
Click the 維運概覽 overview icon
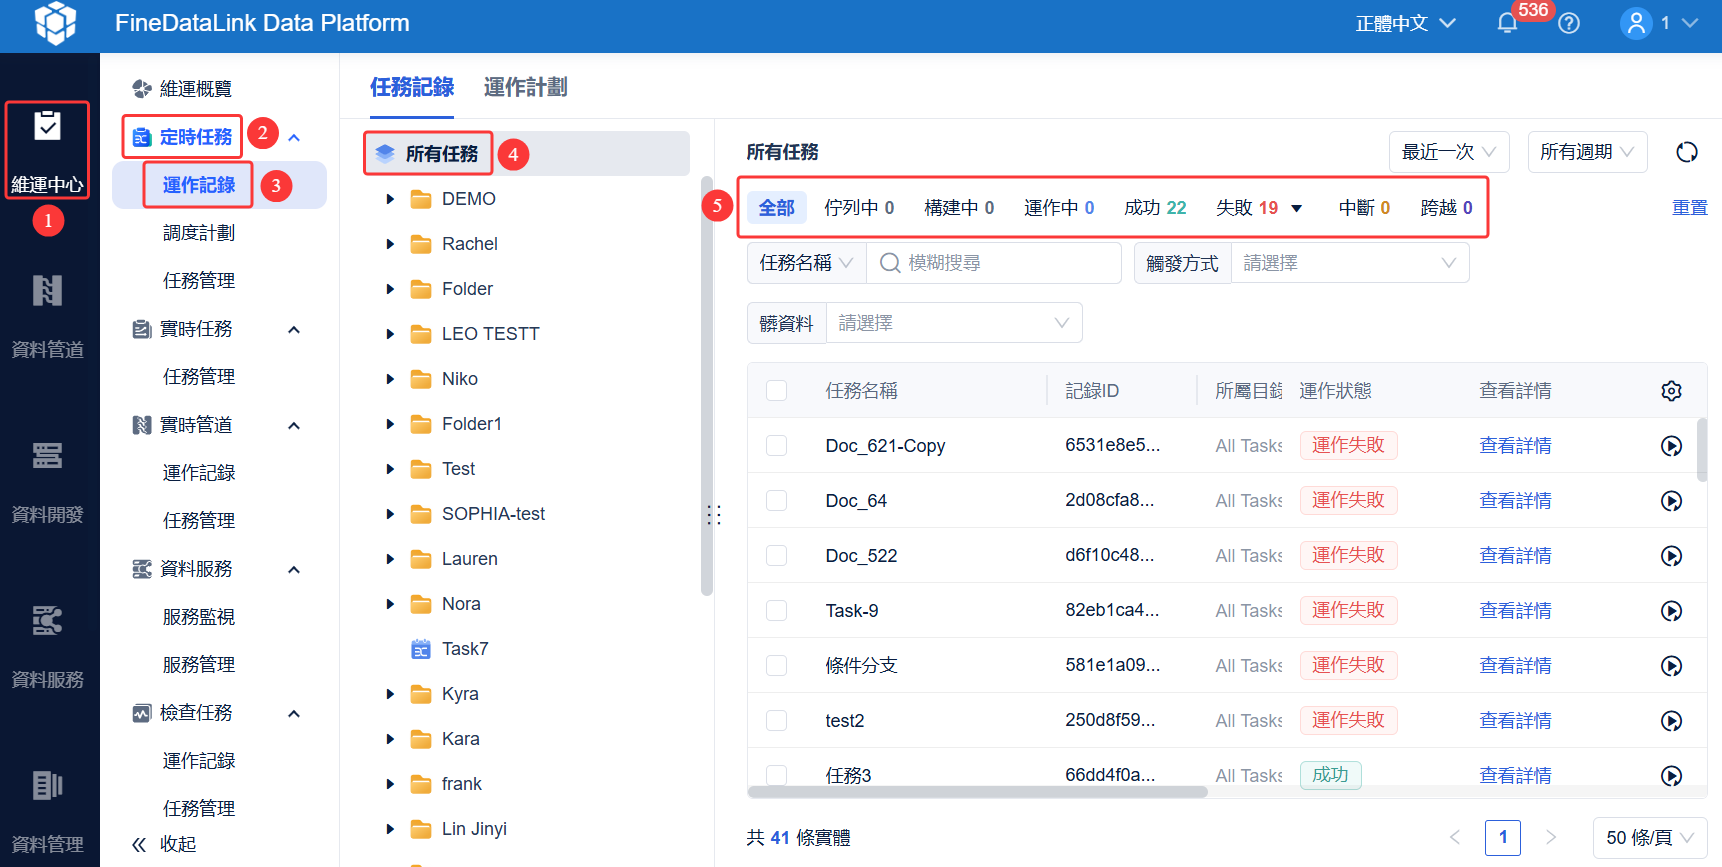coord(142,89)
